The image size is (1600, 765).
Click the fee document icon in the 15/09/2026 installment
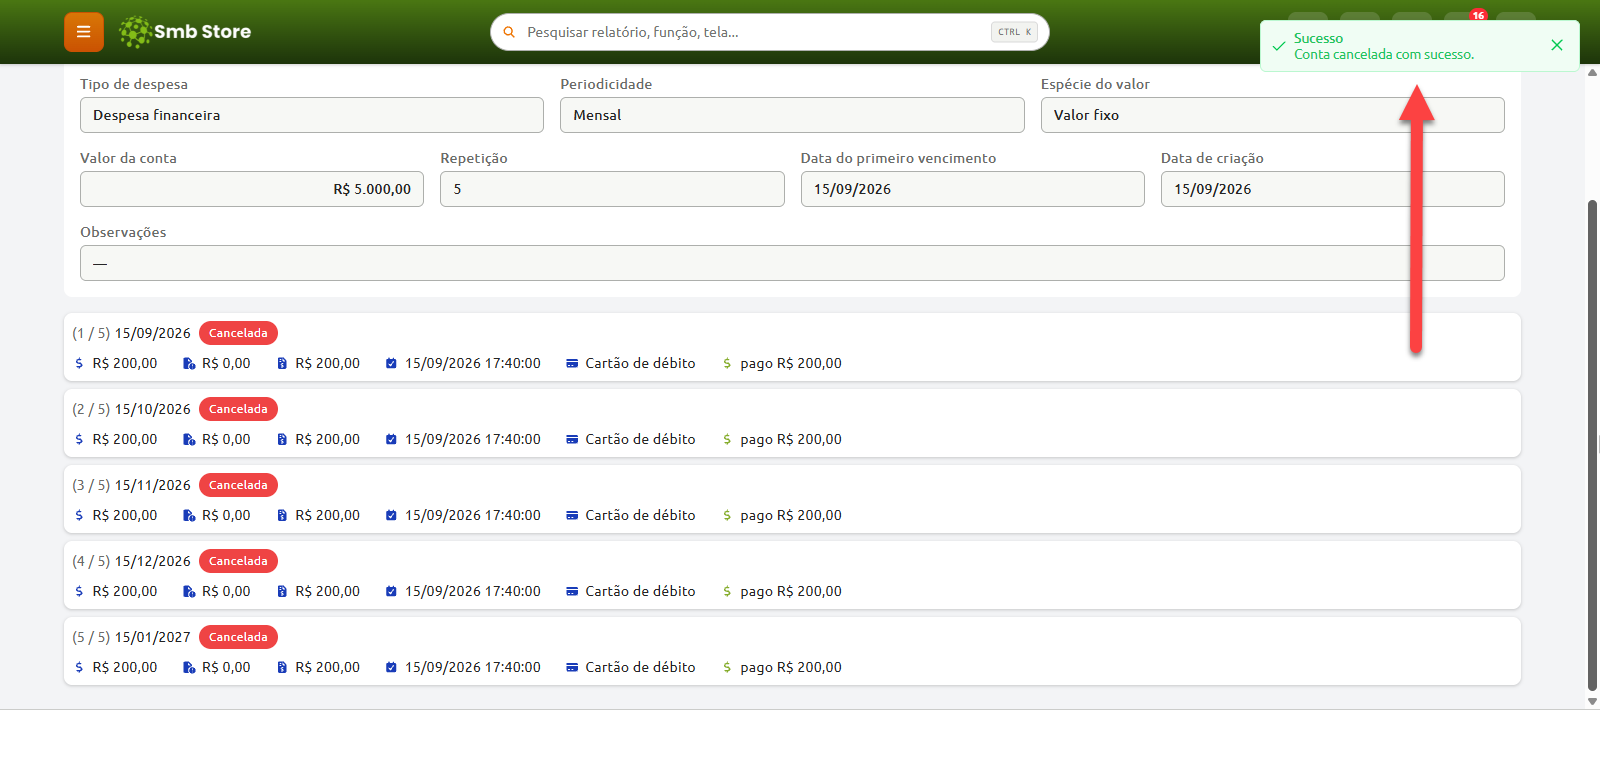click(189, 363)
